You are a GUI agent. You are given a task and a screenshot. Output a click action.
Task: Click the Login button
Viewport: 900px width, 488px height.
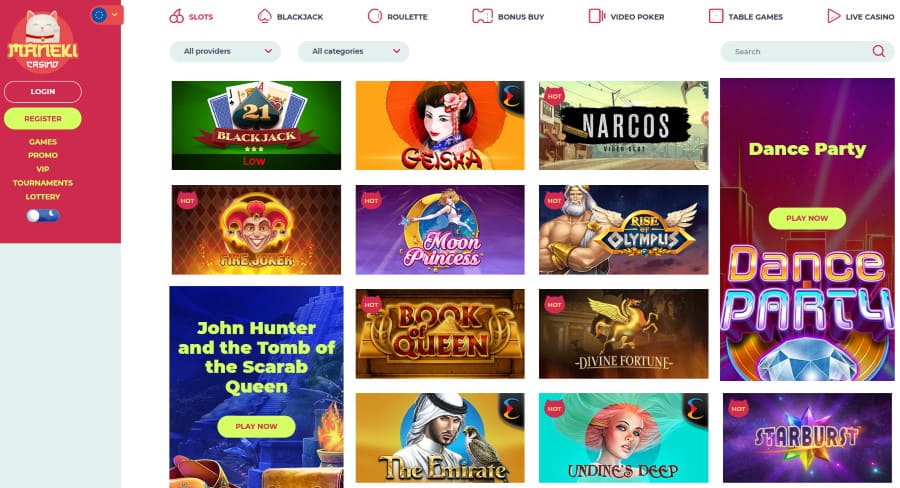43,92
